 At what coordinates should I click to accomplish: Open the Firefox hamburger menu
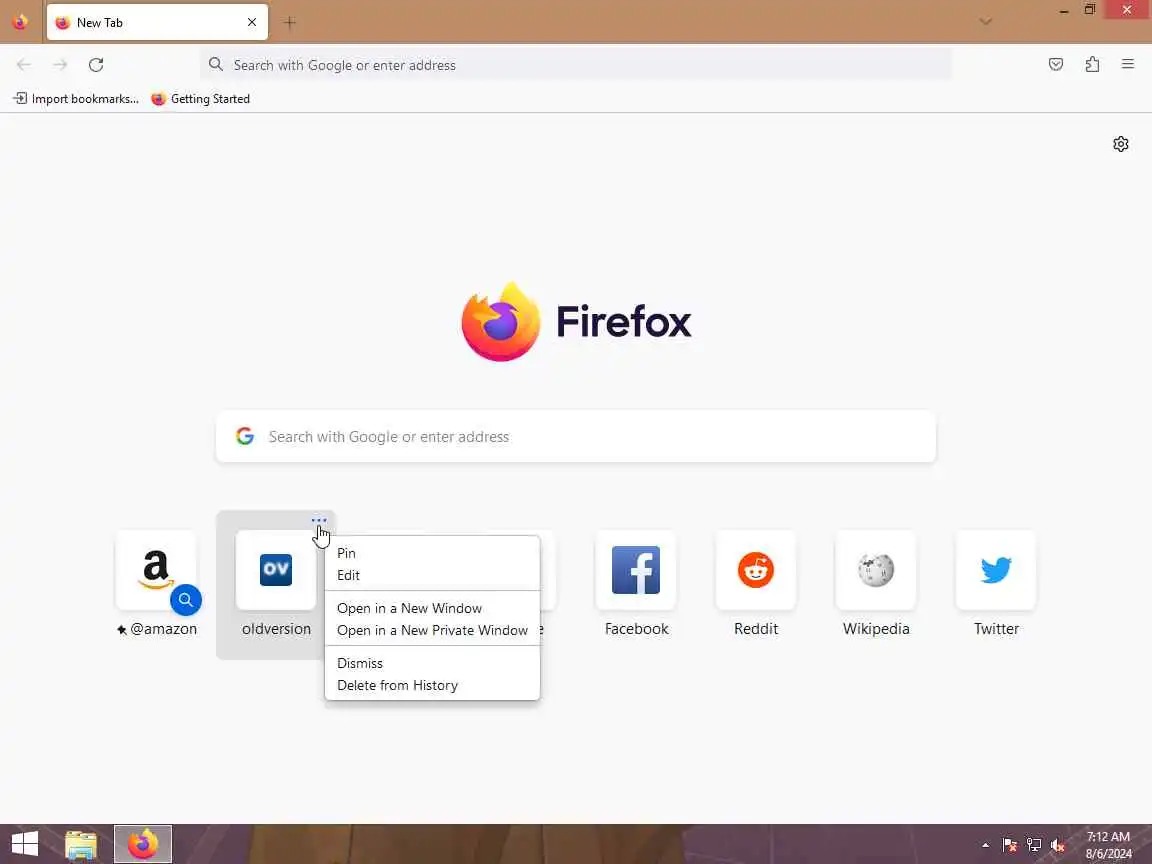1128,65
